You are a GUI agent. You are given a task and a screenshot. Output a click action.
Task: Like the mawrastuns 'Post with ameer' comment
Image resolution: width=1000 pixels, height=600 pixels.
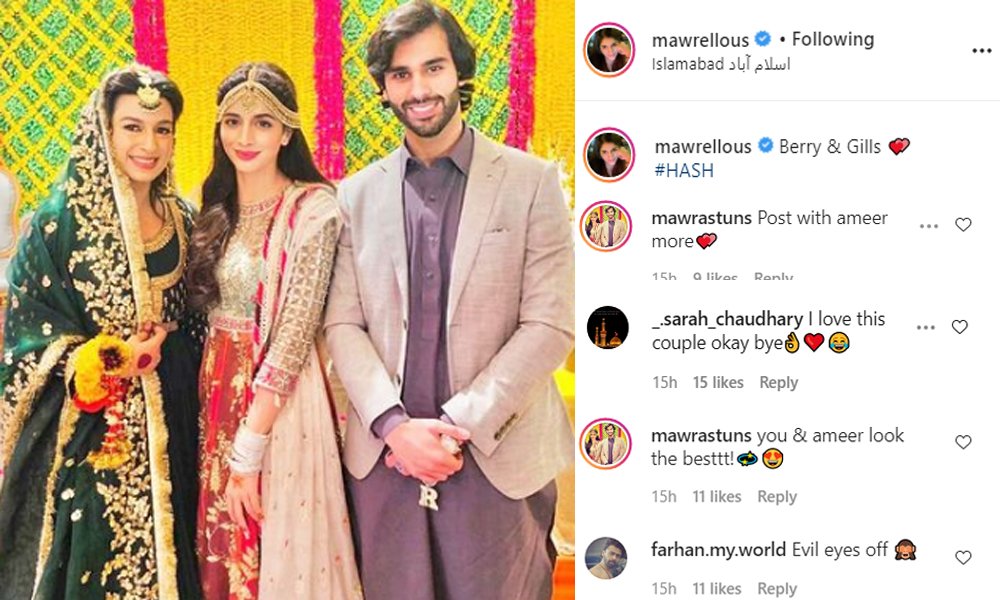click(x=963, y=224)
